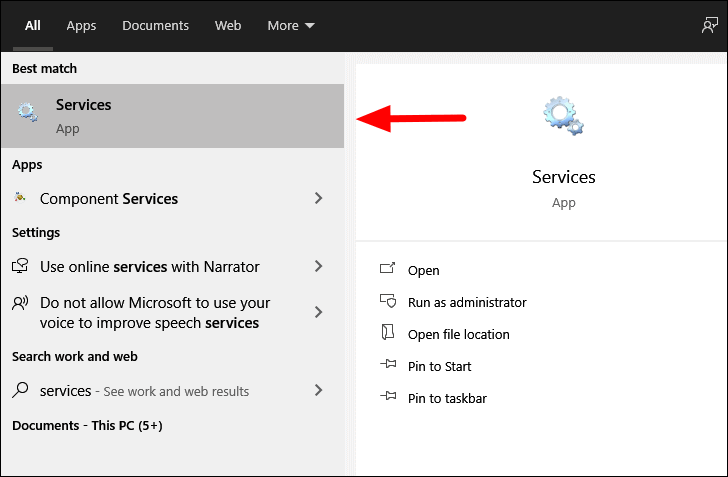
Task: Click the Narrator online services settings icon
Action: click(x=20, y=266)
